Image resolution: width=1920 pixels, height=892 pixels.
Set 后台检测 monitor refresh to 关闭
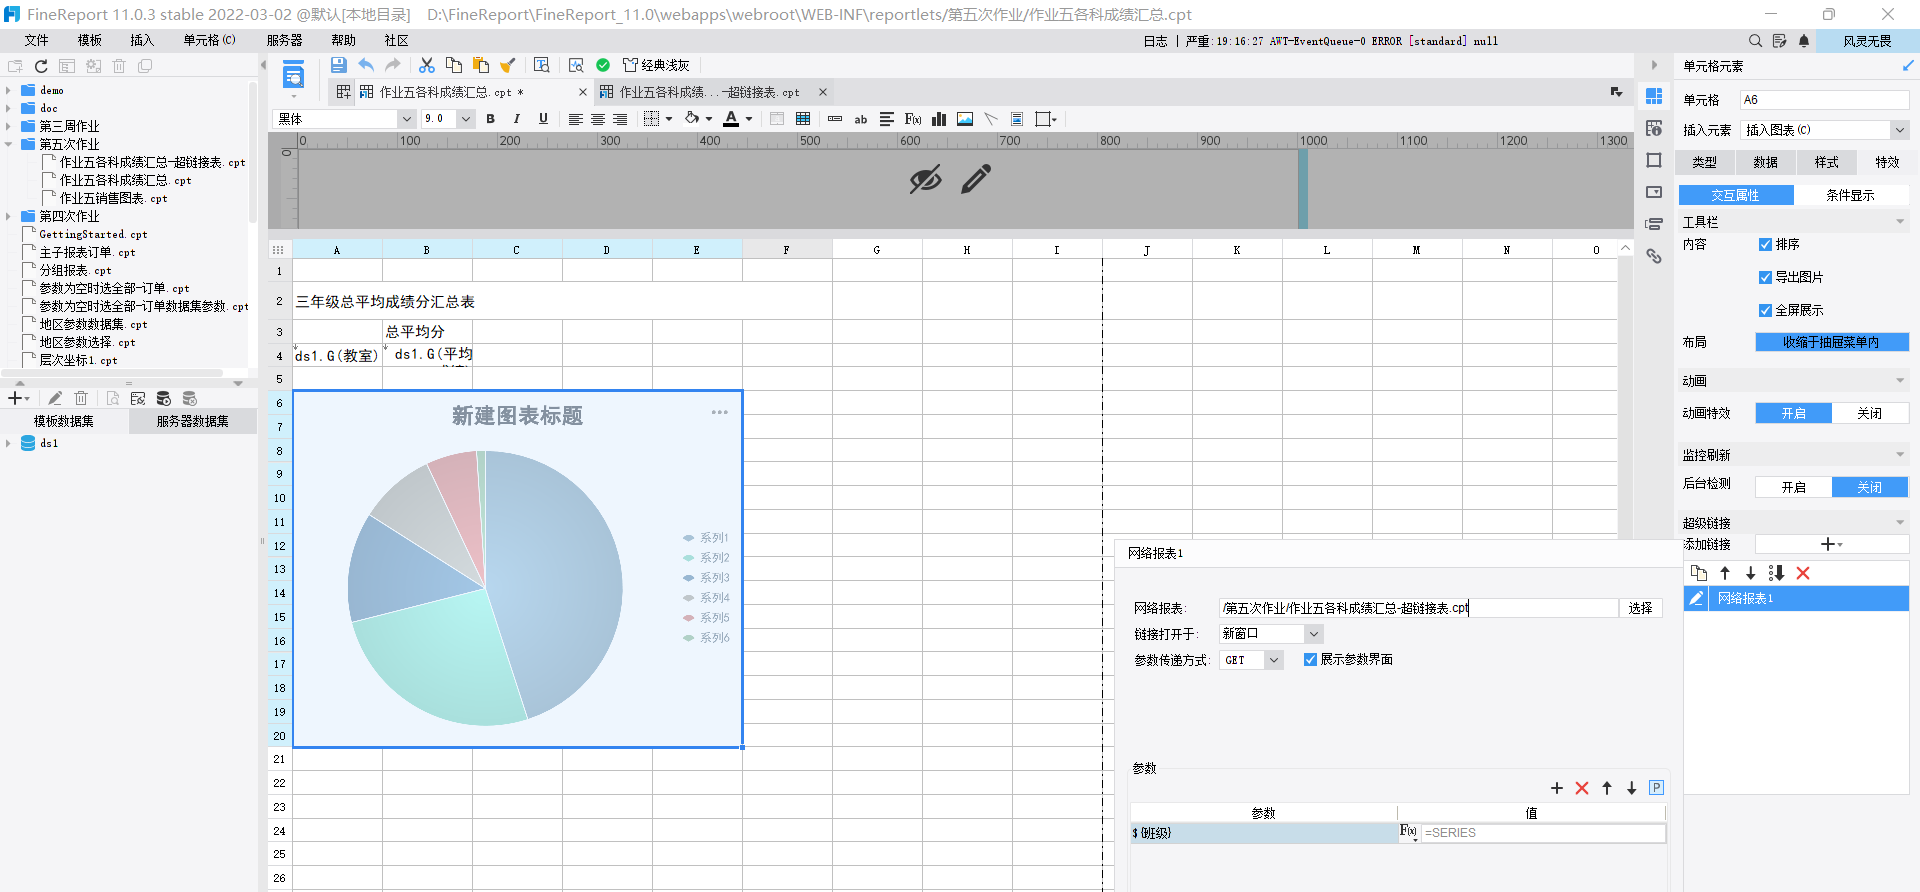pos(1870,487)
